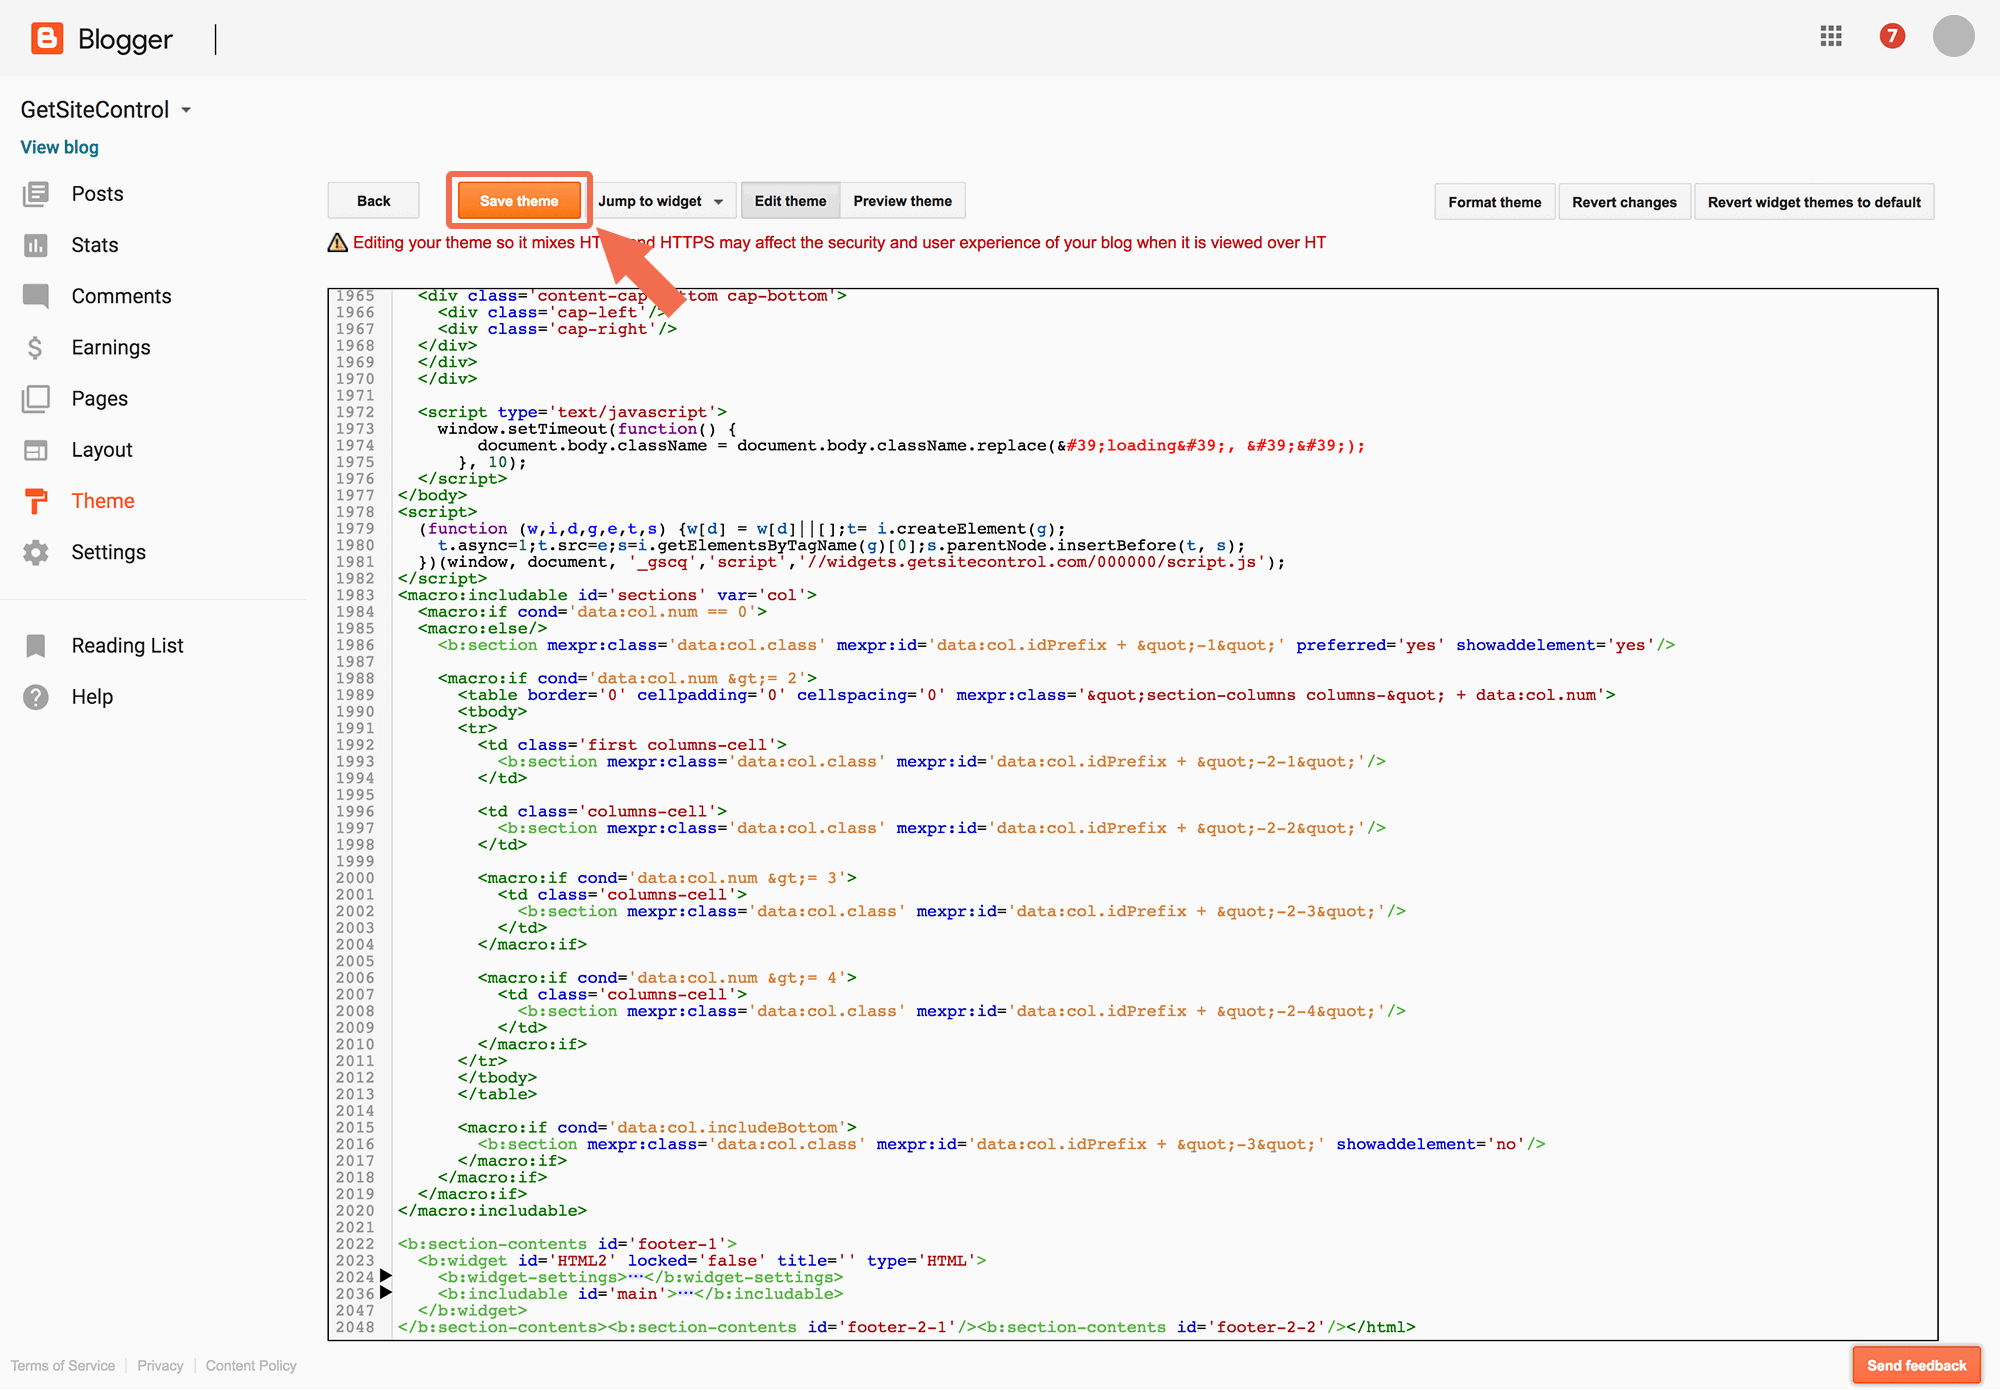This screenshot has height=1390, width=2000.
Task: Open the Posts section icon
Action: (x=36, y=193)
